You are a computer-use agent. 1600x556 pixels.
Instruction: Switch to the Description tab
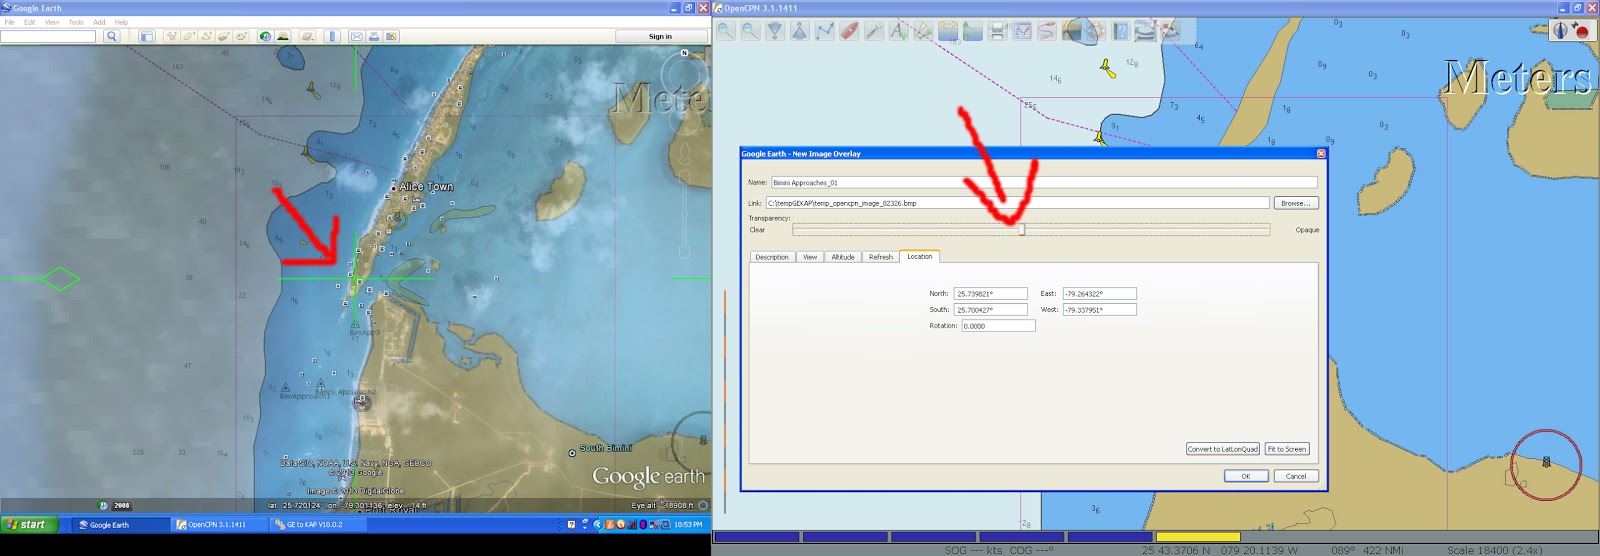(772, 257)
